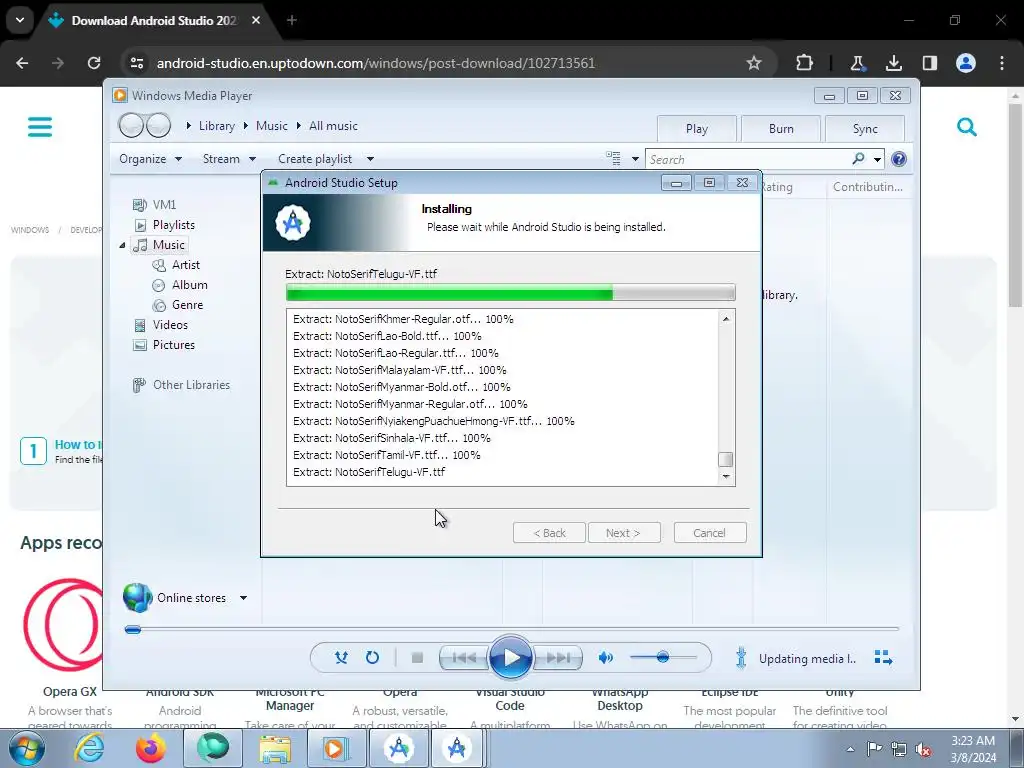The image size is (1024, 768).
Task: Open the Stream menu
Action: (x=229, y=159)
